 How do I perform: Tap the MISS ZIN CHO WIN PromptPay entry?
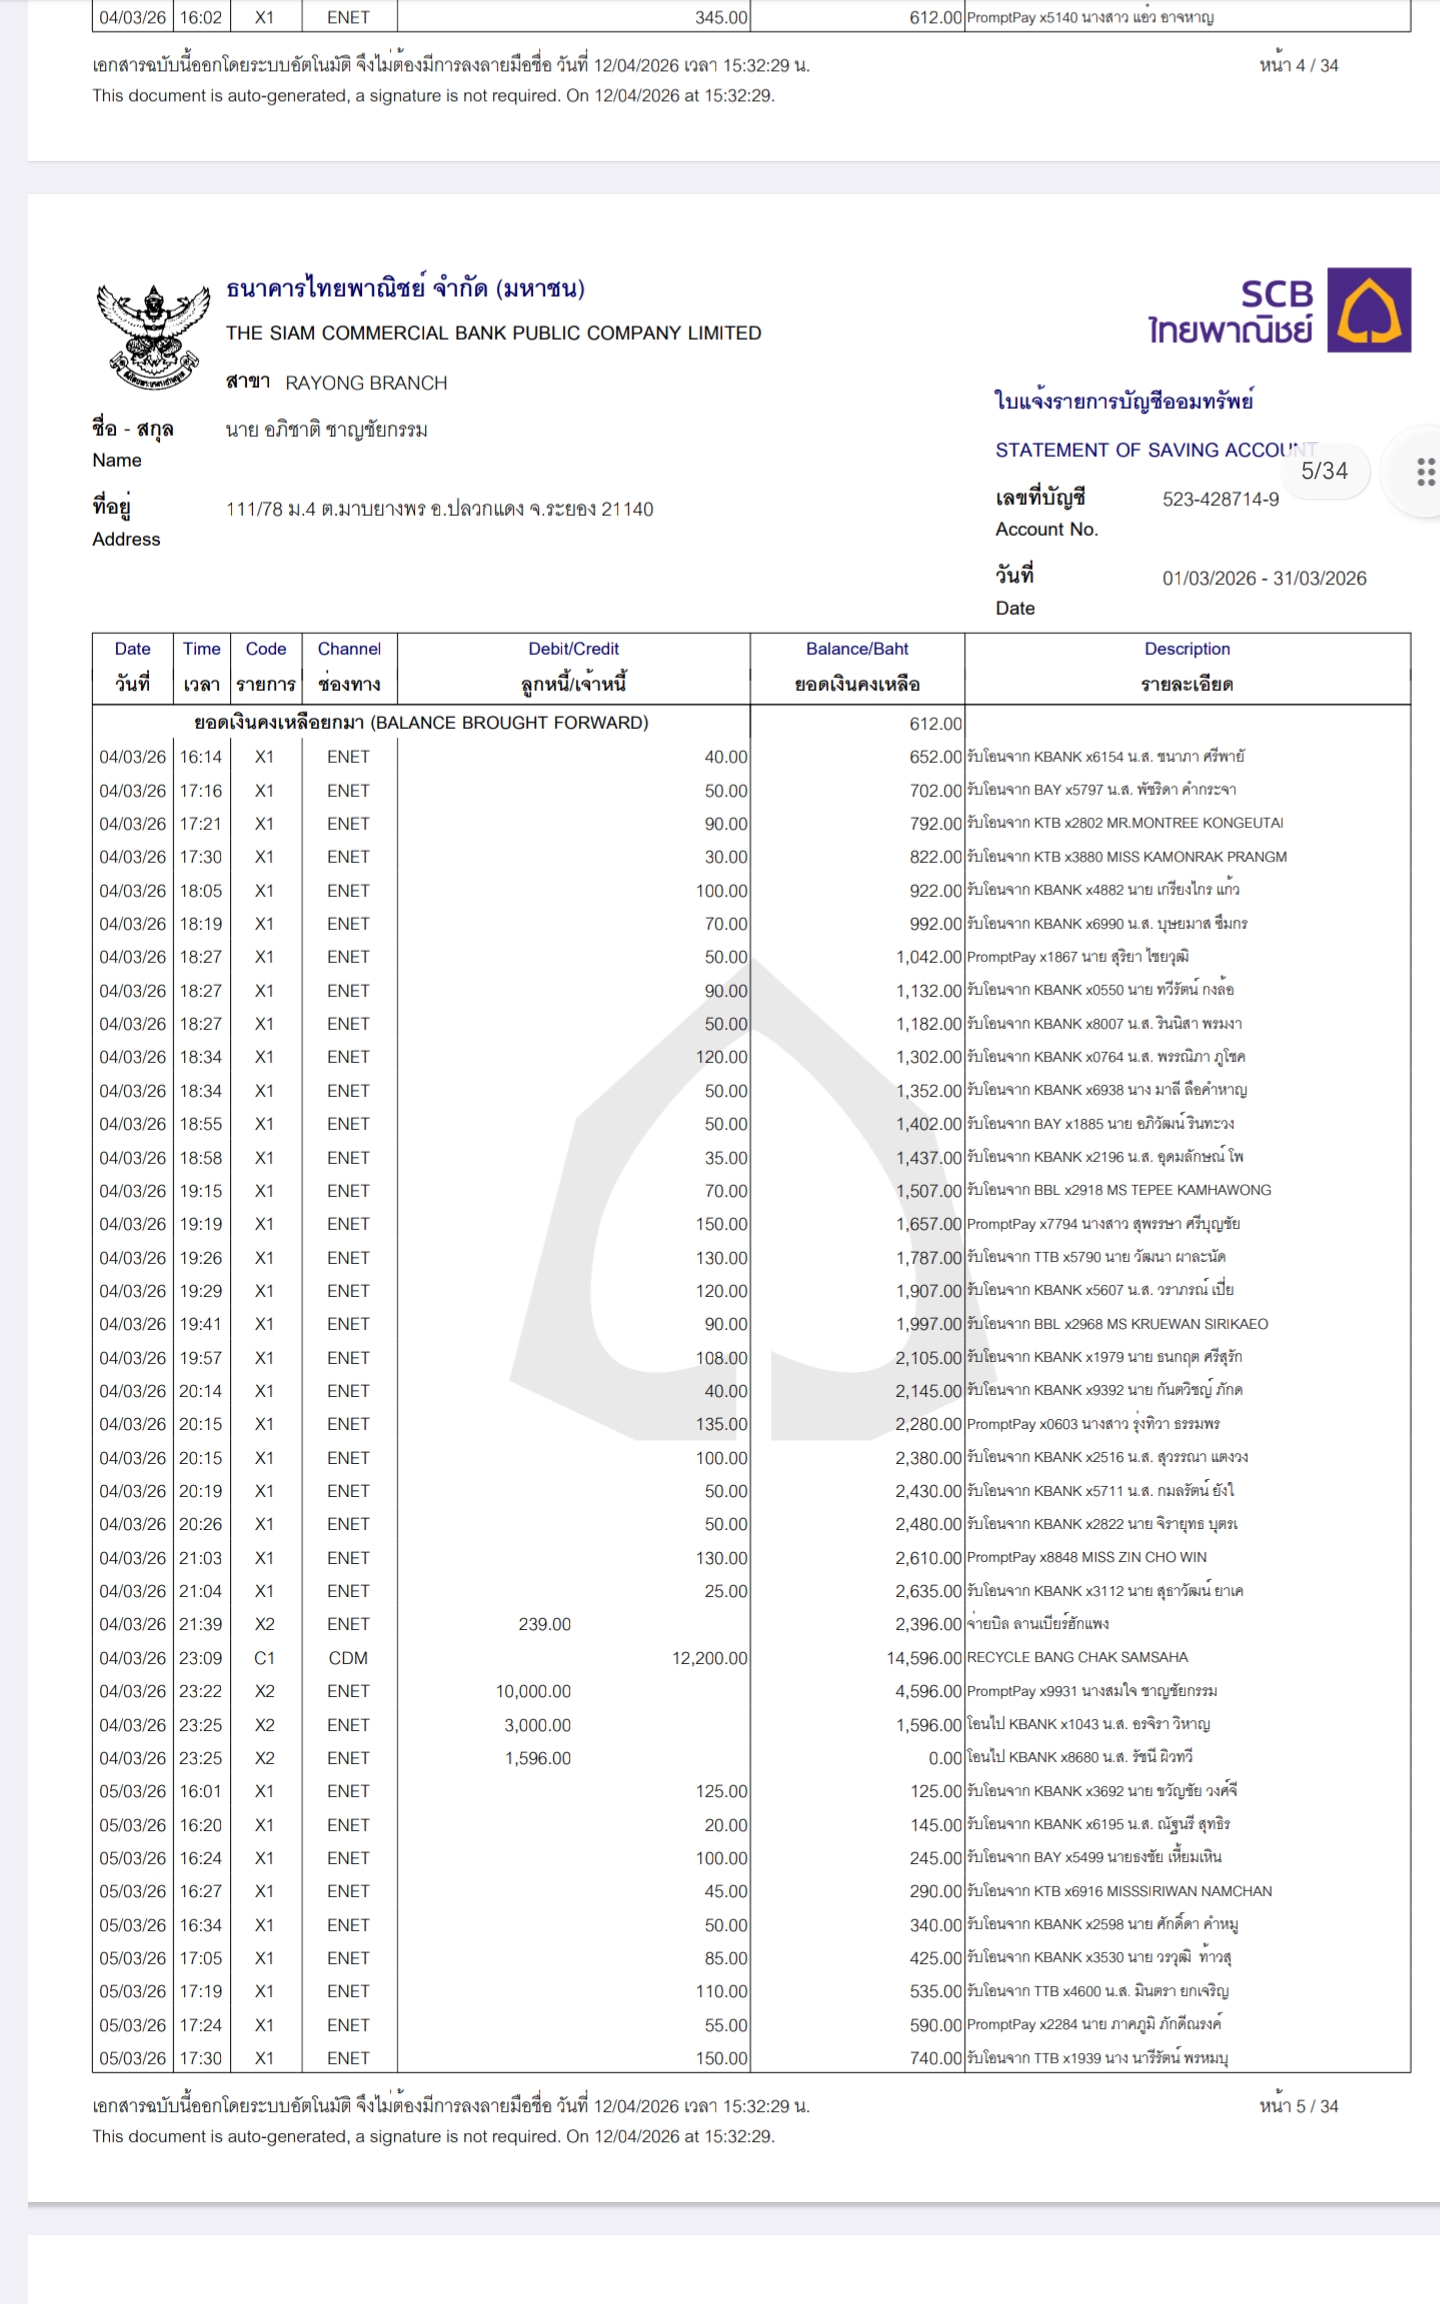1086,1557
